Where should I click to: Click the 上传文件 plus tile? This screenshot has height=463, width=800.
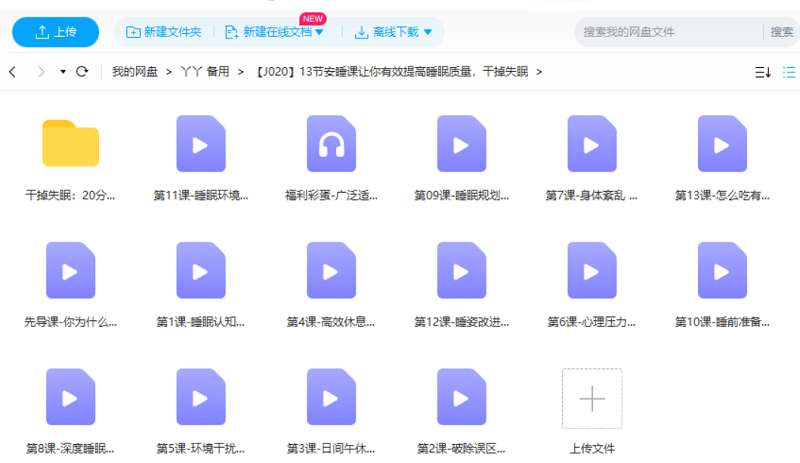(592, 399)
